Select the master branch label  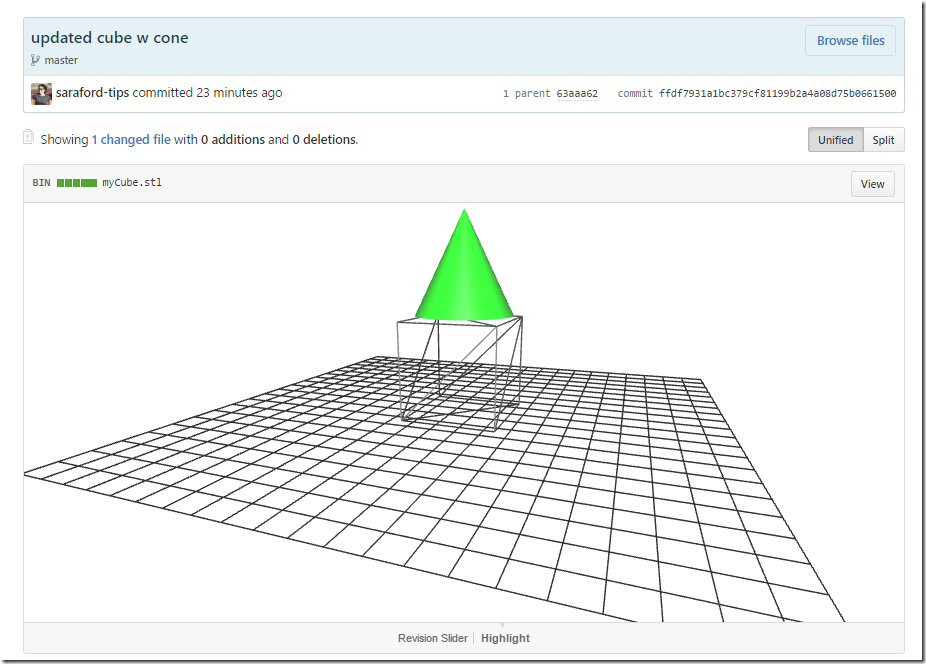click(61, 60)
